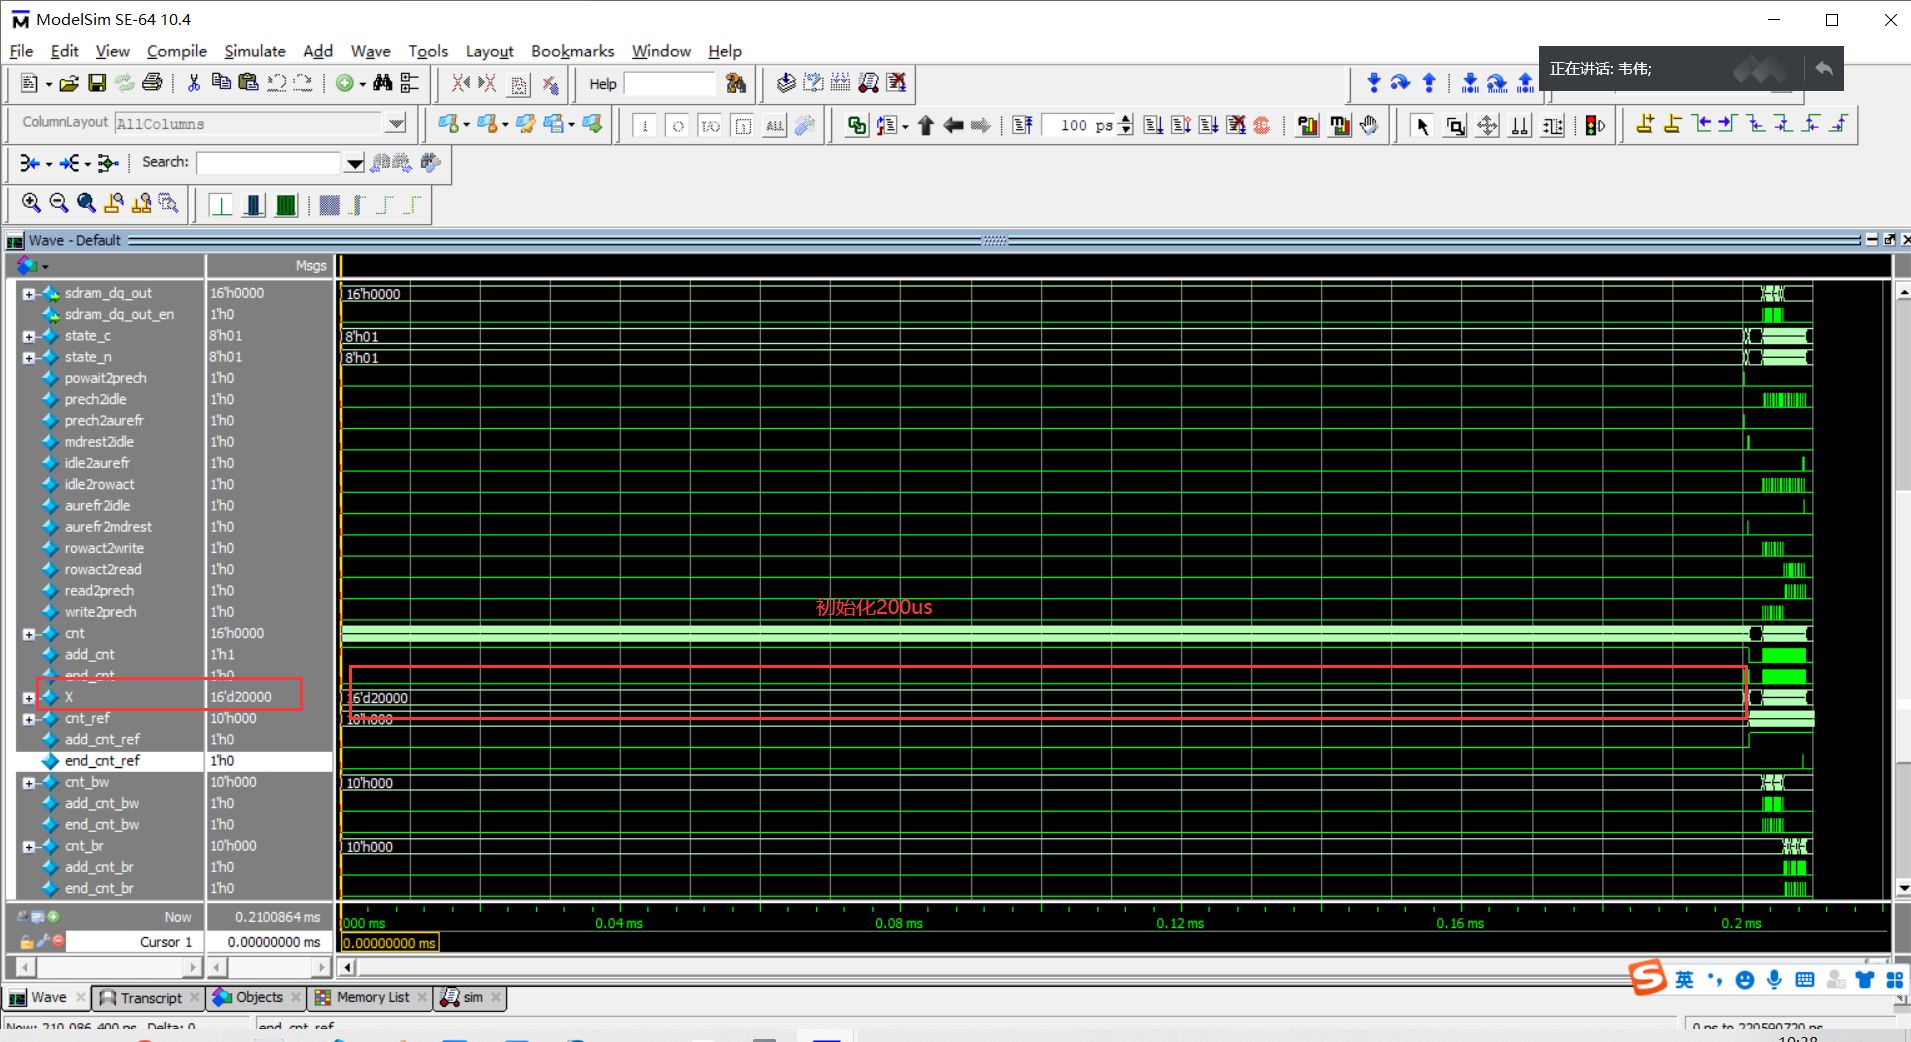The image size is (1911, 1042).
Task: Open Find using the binoculars icon
Action: (383, 83)
